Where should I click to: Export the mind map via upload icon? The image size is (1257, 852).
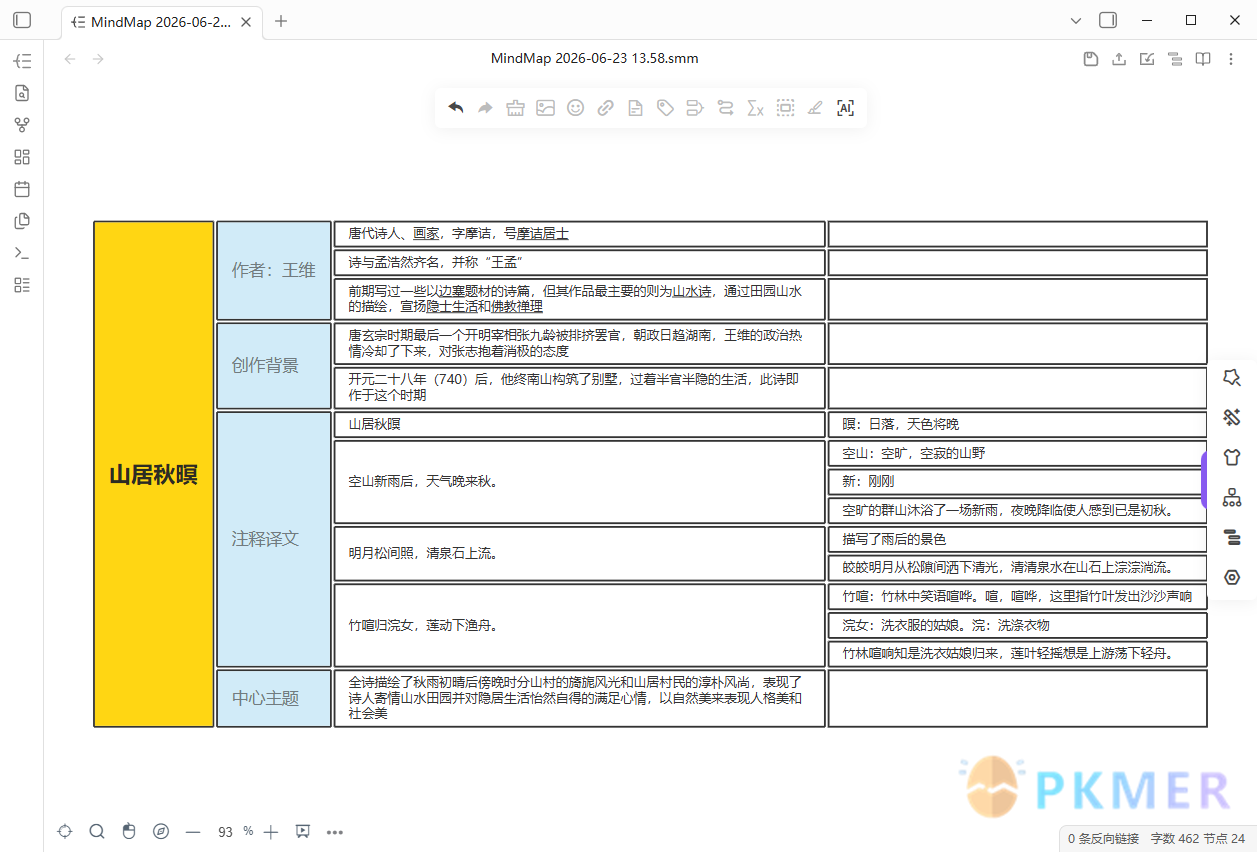click(x=1119, y=59)
